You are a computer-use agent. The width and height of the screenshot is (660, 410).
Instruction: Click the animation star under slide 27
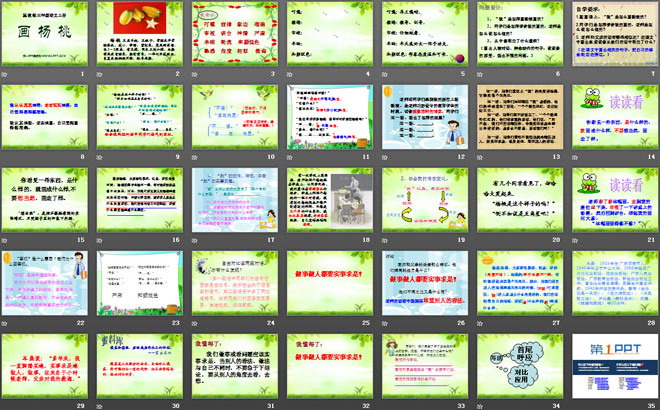pyautogui.click(x=480, y=323)
